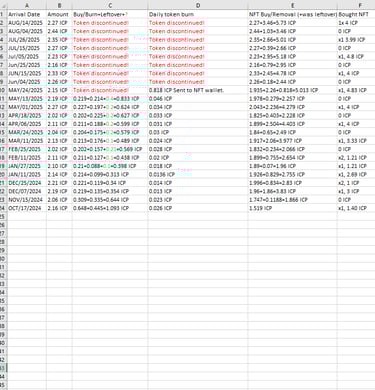
Task: Click the '0.818 ICP Sent to NFT wallet.' cell
Action: point(198,90)
